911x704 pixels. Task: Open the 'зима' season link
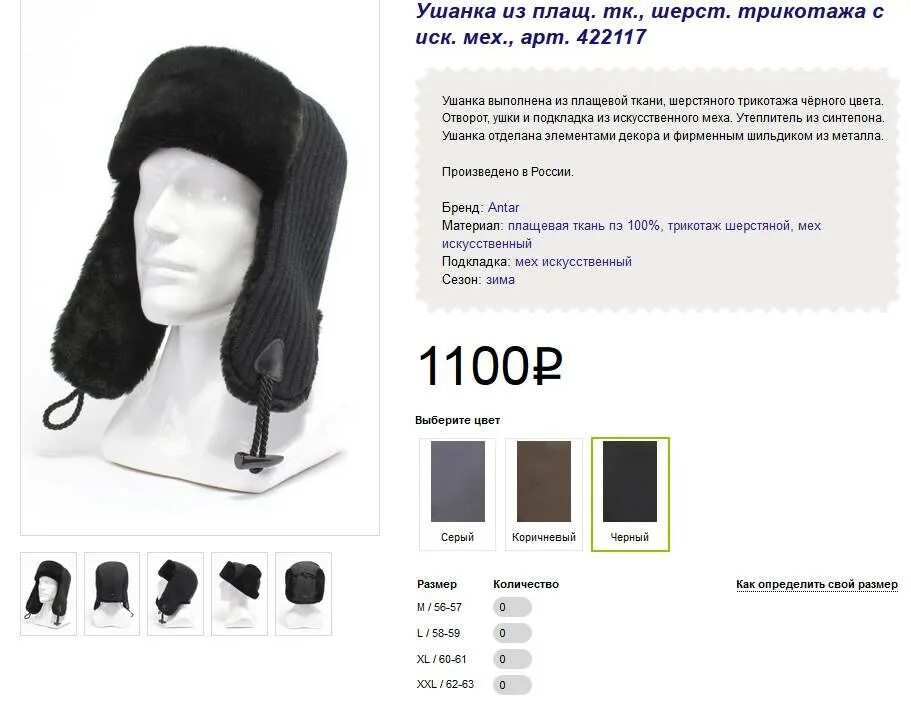pos(500,280)
